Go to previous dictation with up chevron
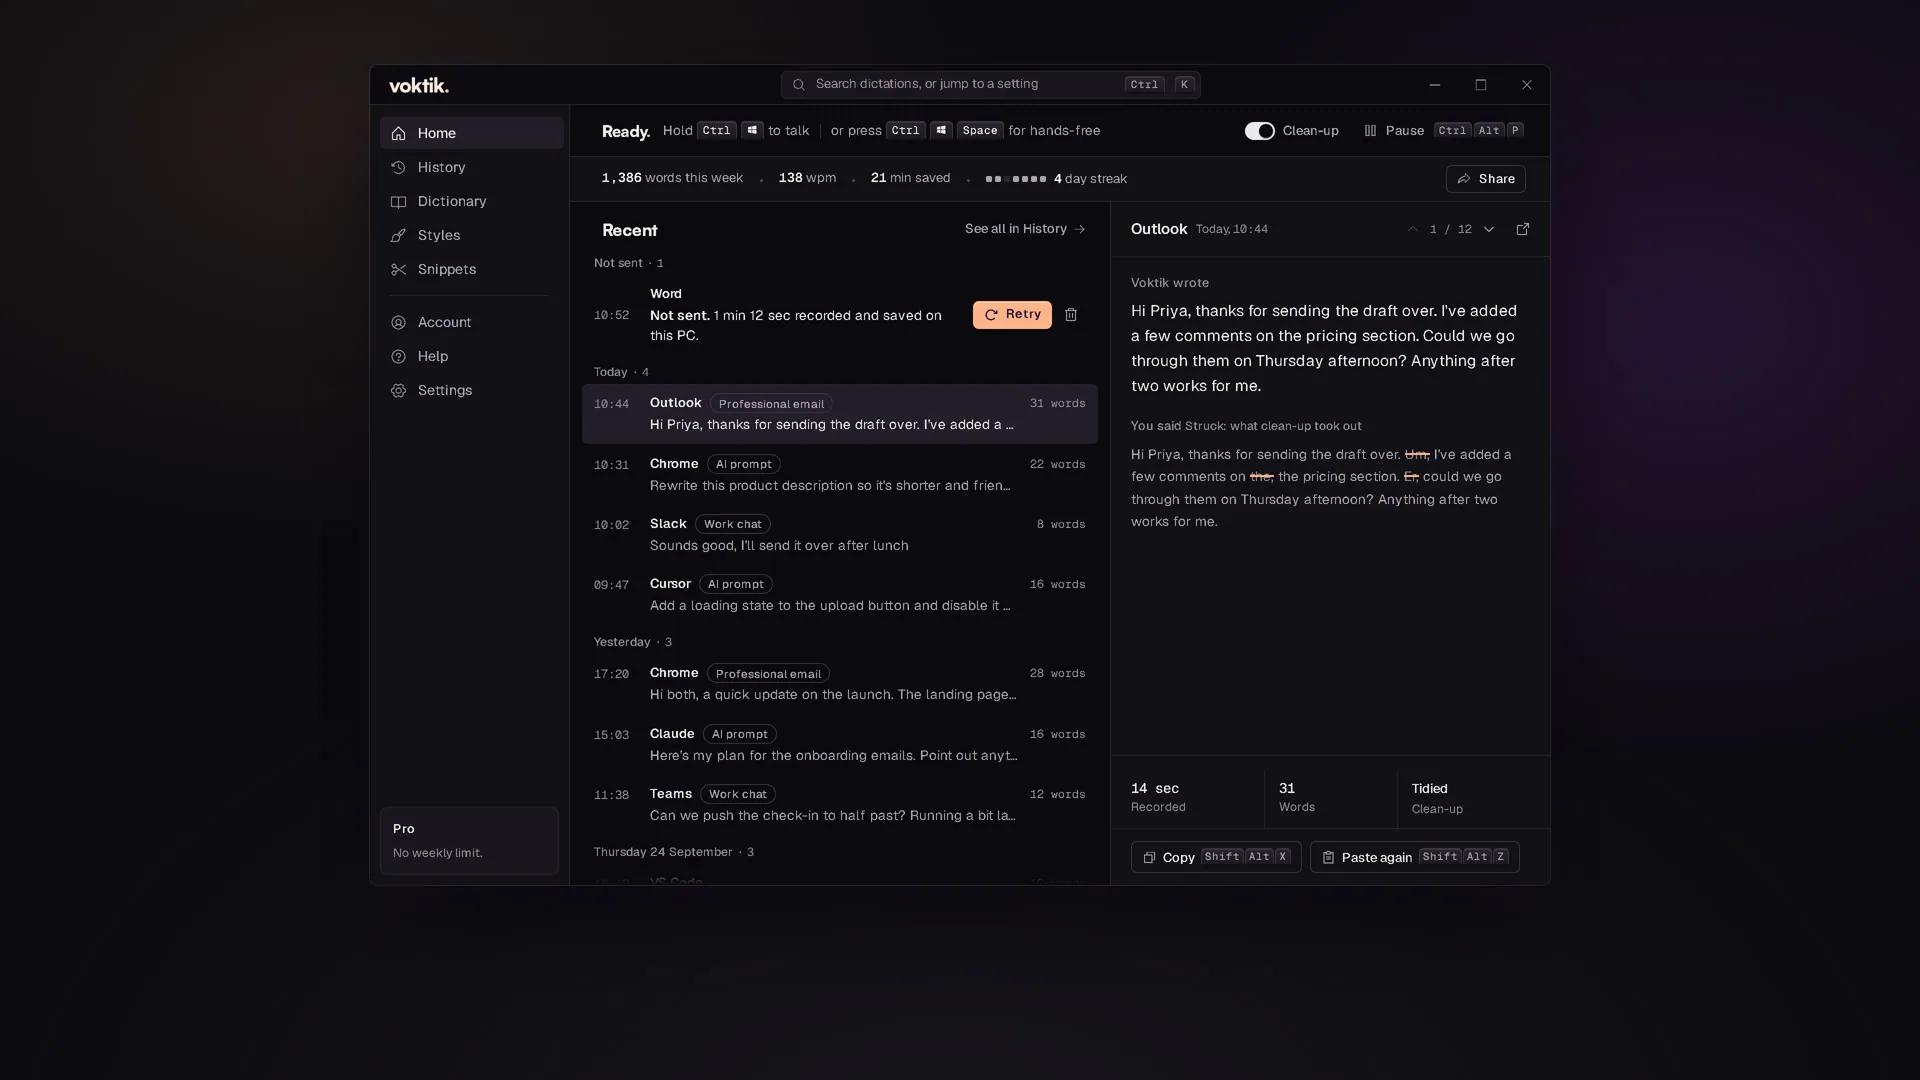 pyautogui.click(x=1413, y=229)
